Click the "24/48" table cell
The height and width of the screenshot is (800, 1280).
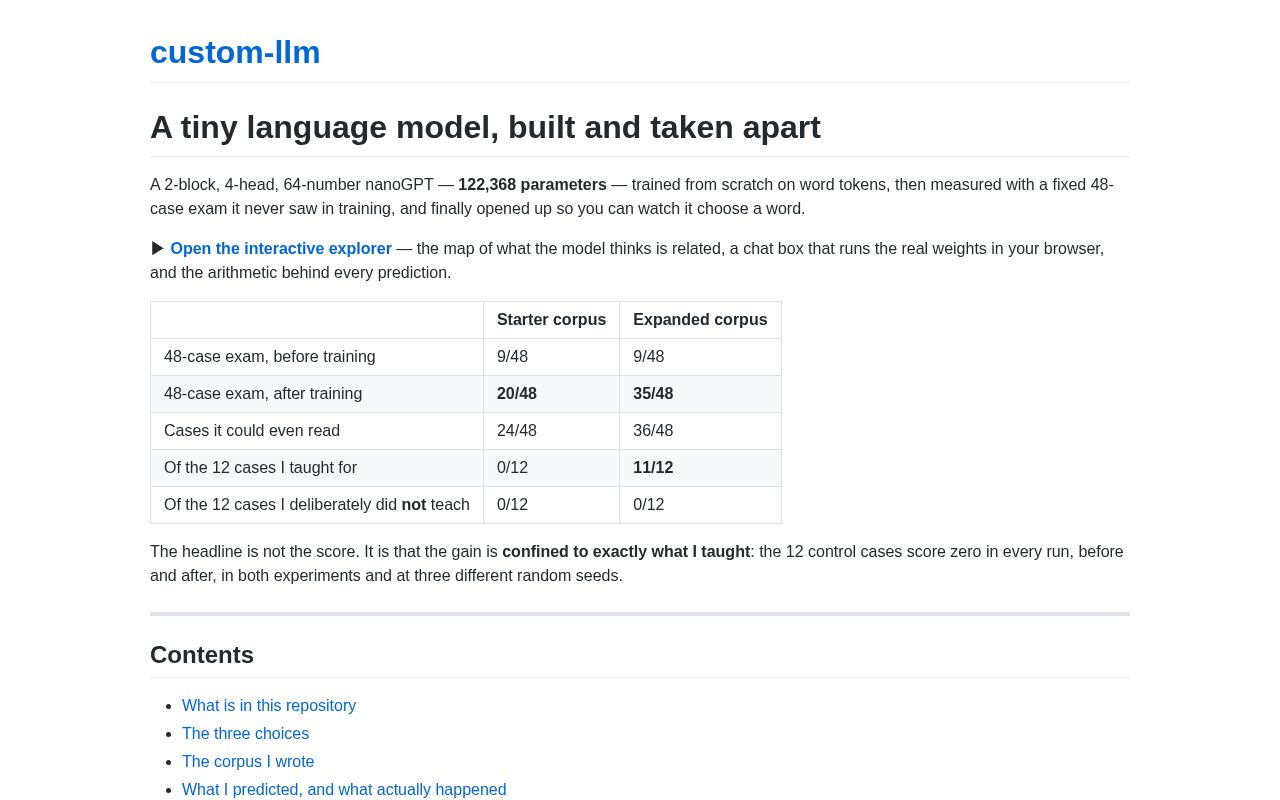(551, 431)
